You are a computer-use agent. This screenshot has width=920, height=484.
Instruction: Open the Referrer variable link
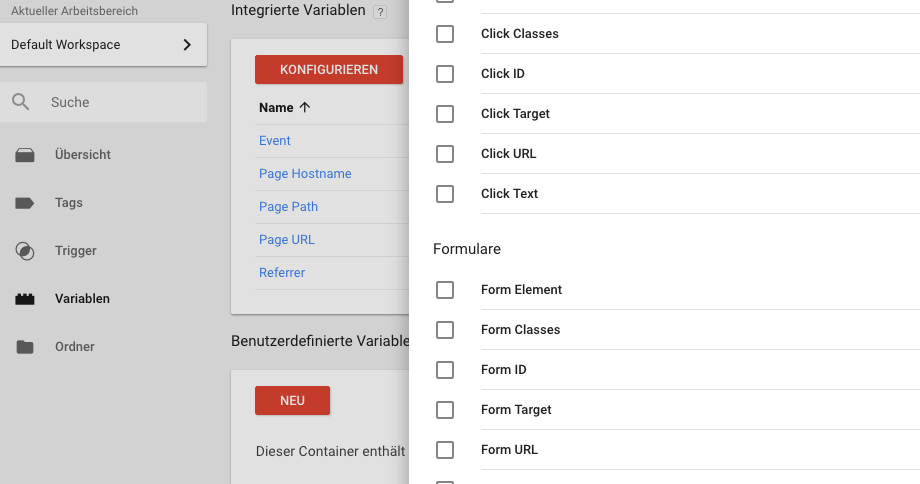pos(282,272)
